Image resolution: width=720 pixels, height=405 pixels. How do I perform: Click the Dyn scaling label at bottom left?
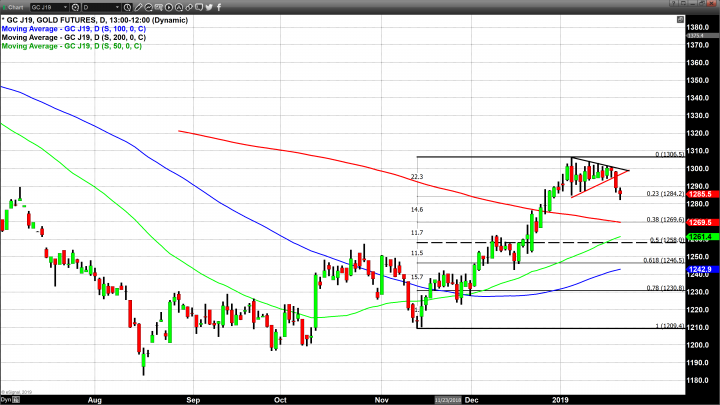pos(6,400)
